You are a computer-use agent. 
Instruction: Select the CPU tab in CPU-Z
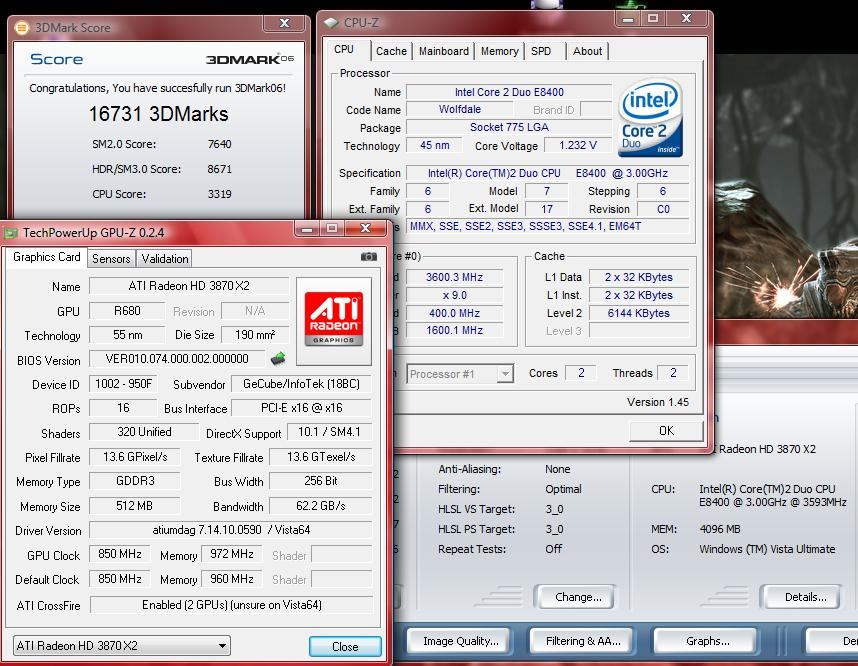pyautogui.click(x=346, y=50)
